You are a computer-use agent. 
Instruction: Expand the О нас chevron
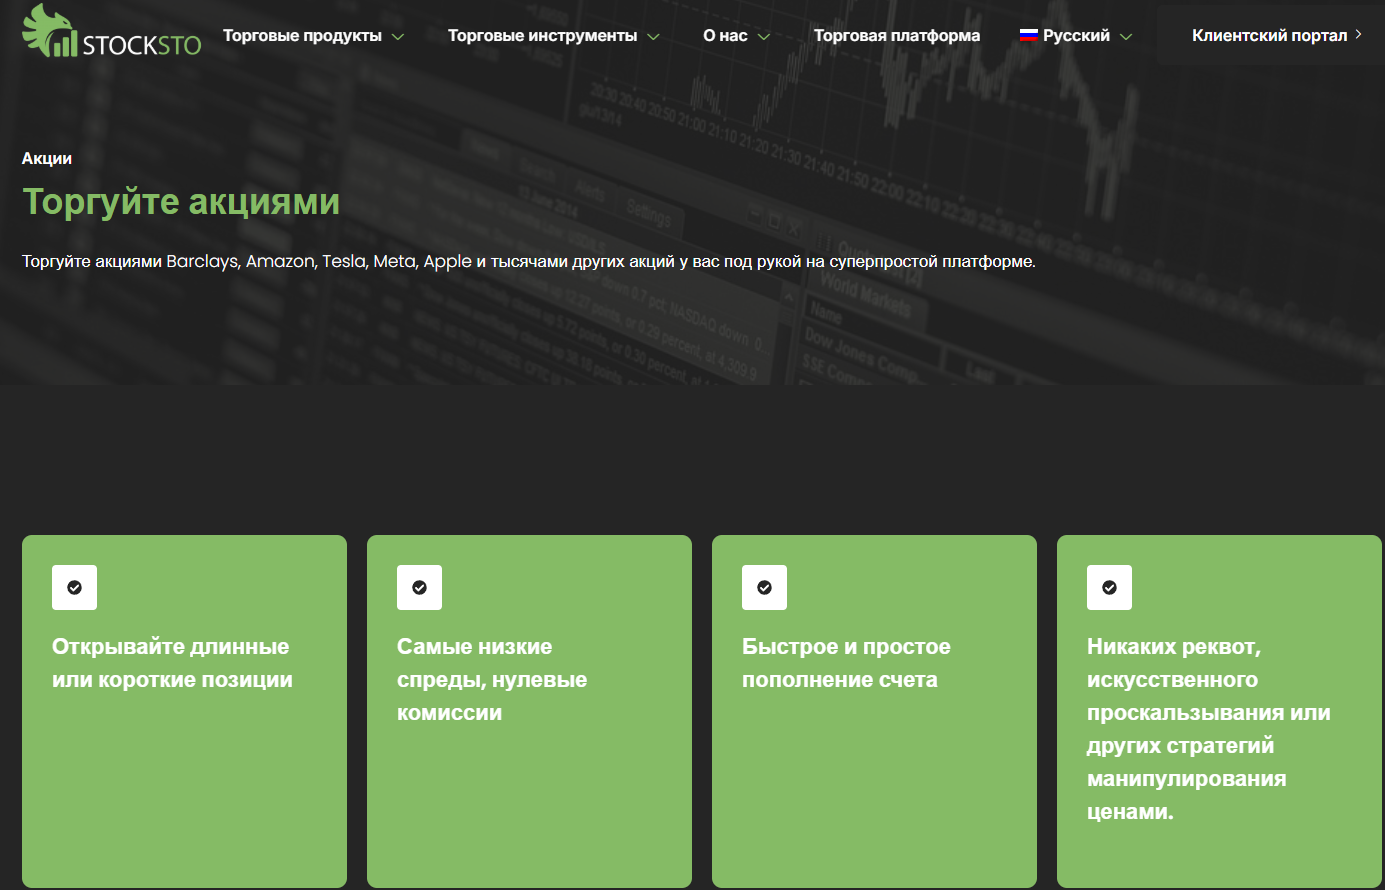pos(764,37)
